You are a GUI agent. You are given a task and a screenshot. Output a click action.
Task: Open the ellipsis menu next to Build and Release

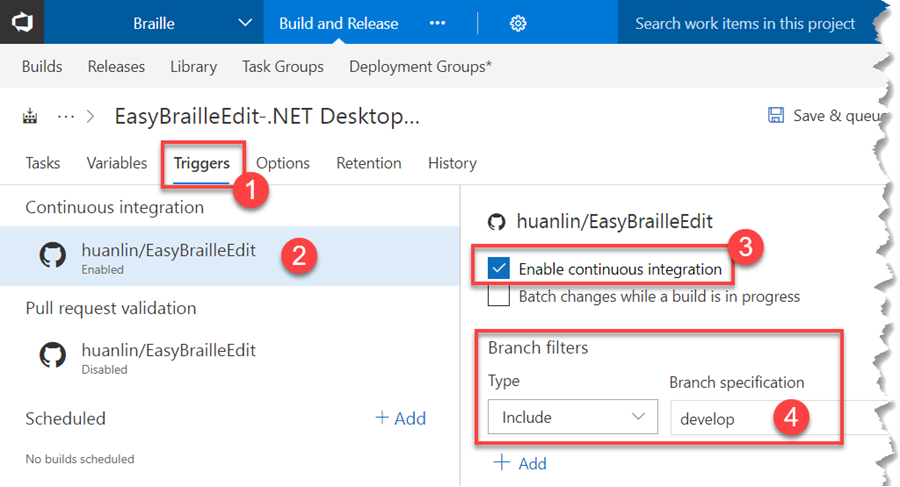(x=437, y=23)
